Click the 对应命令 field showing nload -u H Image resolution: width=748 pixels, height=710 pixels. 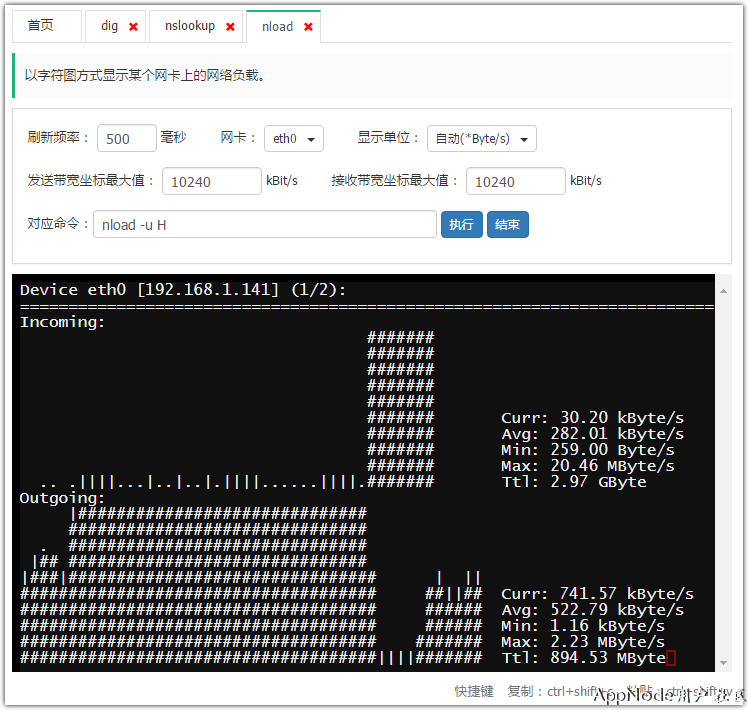265,224
